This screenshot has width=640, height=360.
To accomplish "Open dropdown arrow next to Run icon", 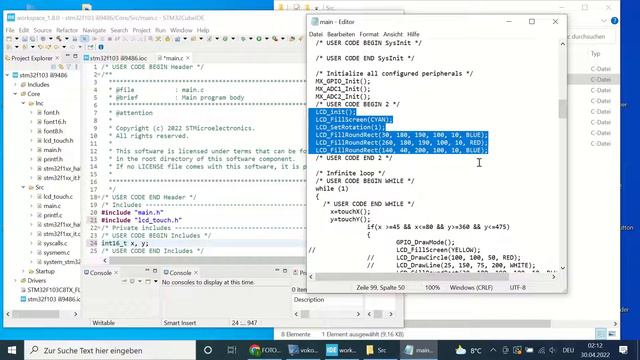I will pos(267,39).
